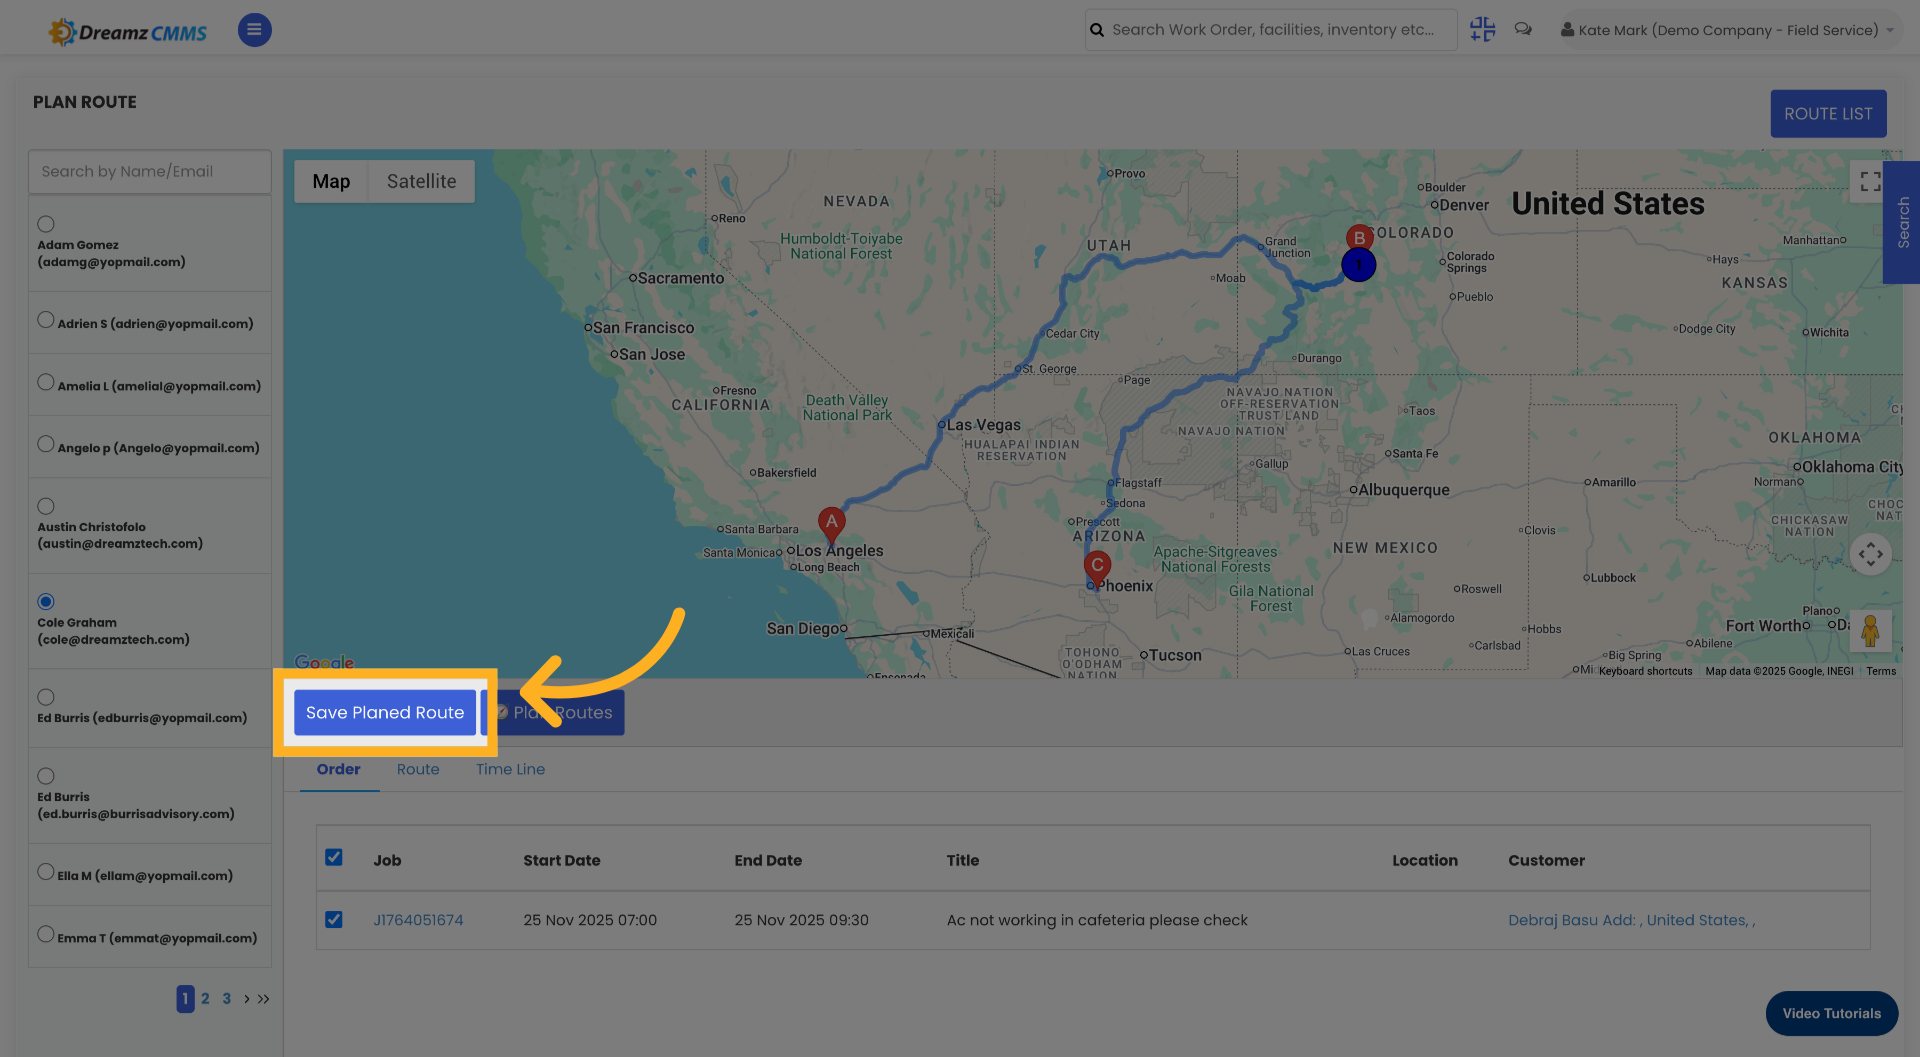1920x1057 pixels.
Task: Open the Kate Mark account dropdown
Action: [x=1727, y=29]
